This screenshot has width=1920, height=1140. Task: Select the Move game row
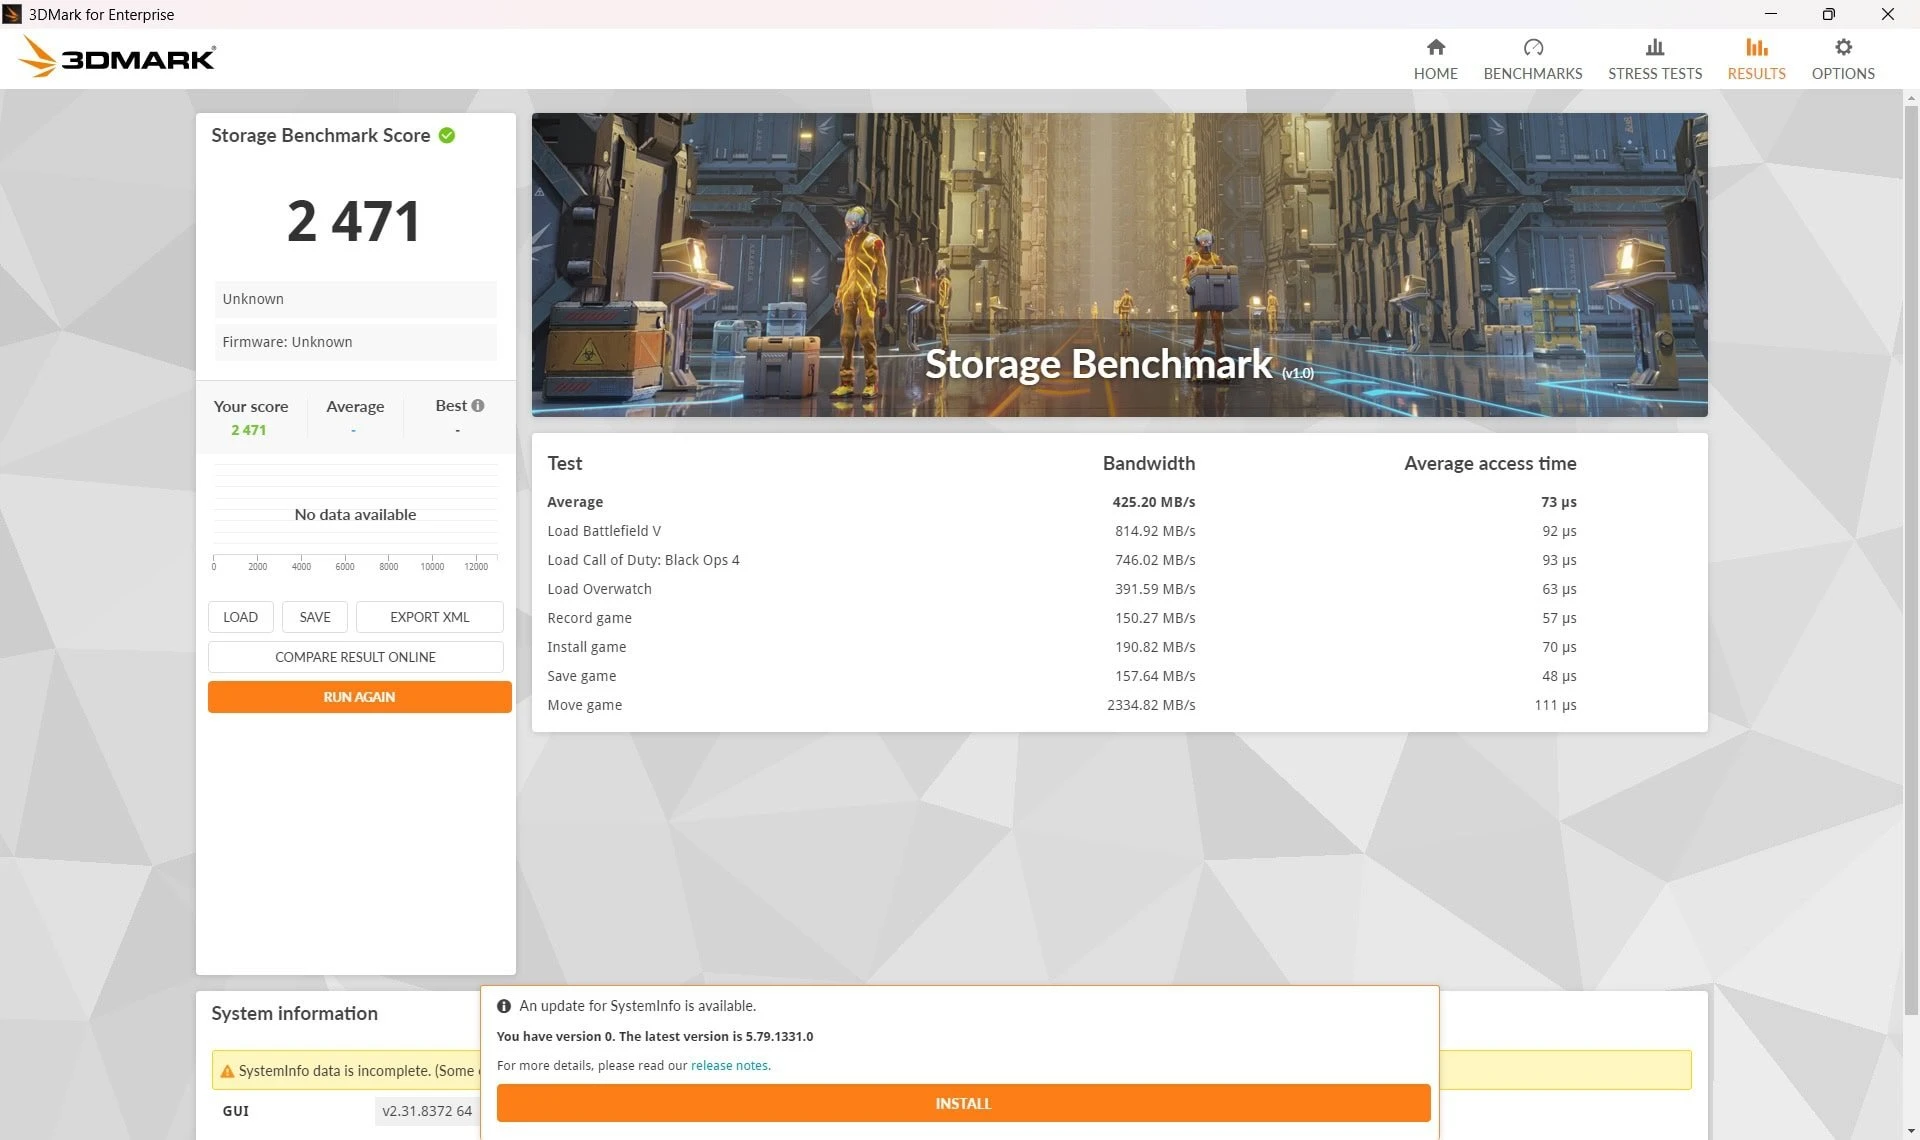[x=1118, y=705]
